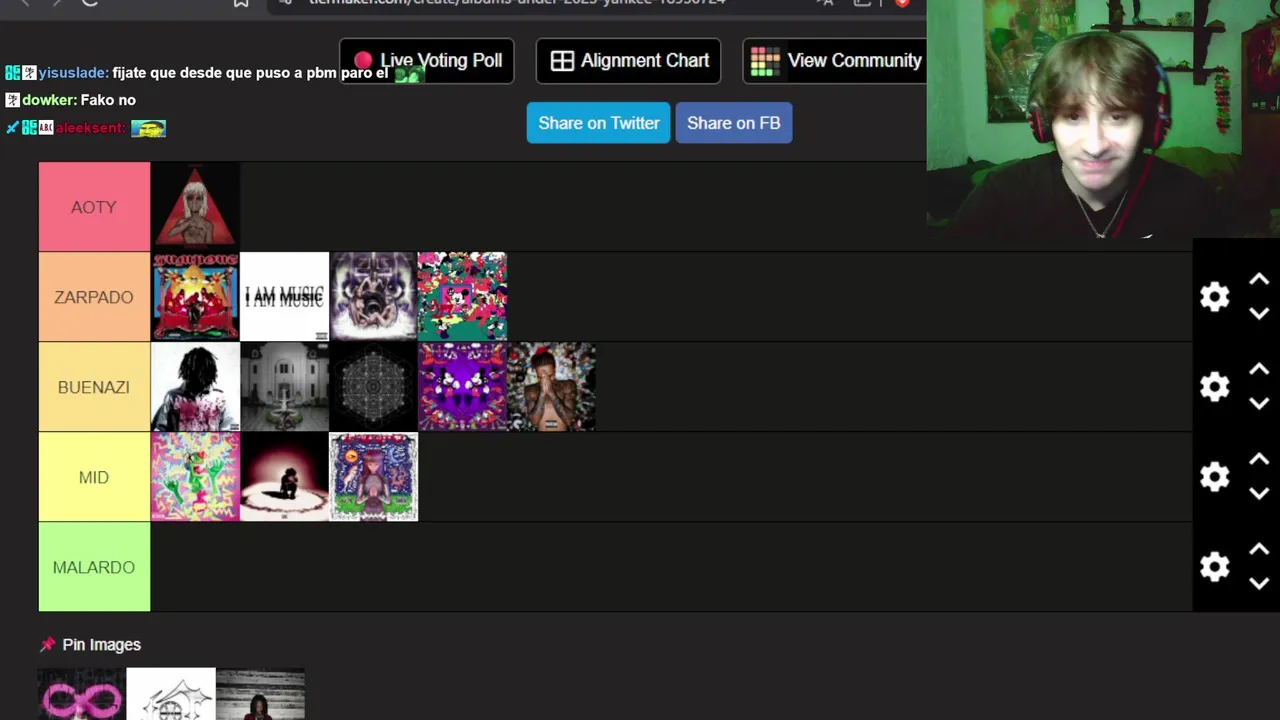The image size is (1280, 720).
Task: Open settings gear for ZARPADO tier
Action: [1215, 297]
